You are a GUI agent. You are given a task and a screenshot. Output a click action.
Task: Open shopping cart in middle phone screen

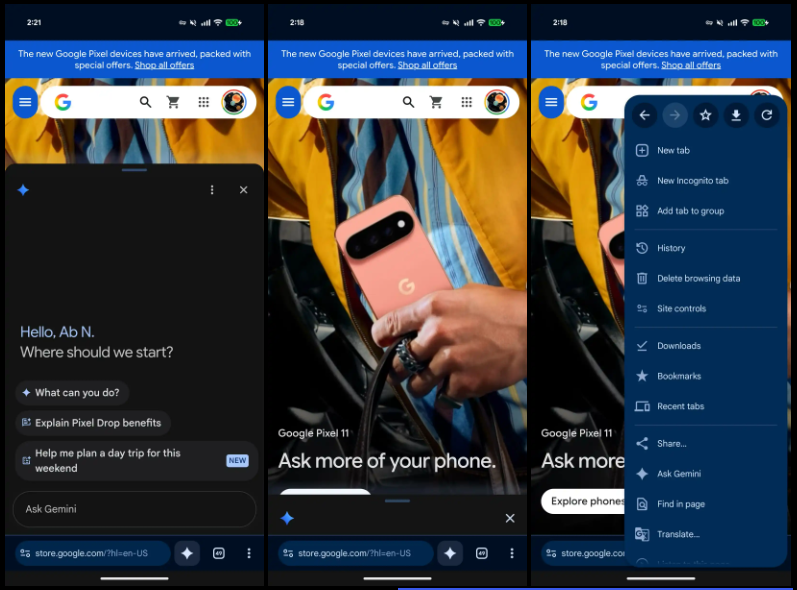click(x=436, y=103)
